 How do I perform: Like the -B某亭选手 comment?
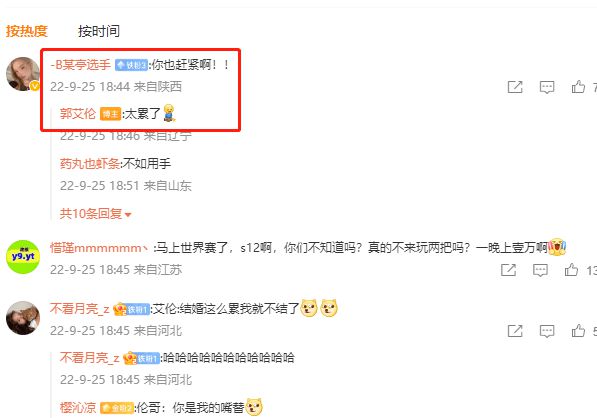coord(578,87)
